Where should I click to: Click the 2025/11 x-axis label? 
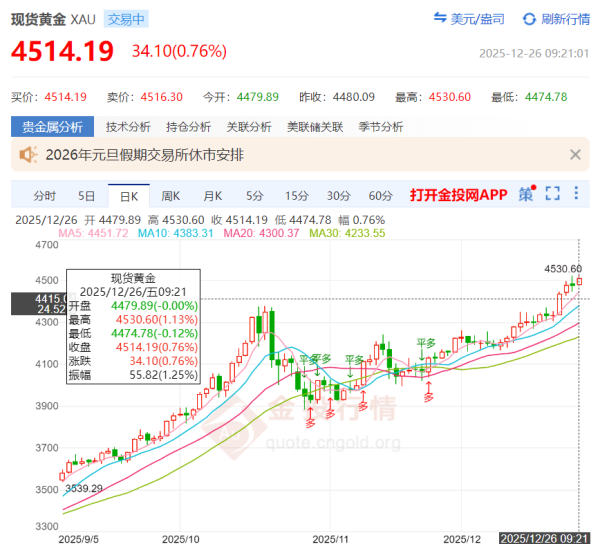tap(331, 539)
